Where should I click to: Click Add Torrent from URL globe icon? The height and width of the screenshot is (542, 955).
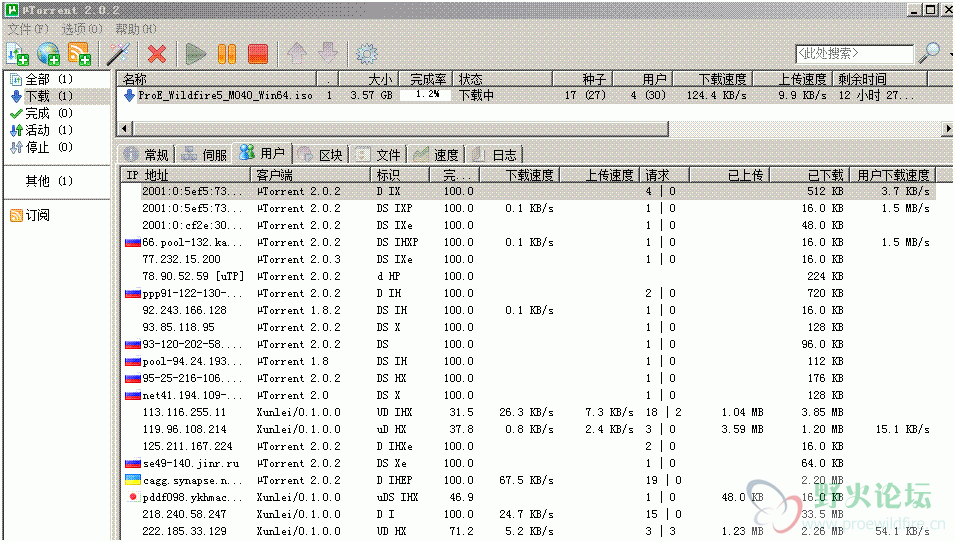point(48,54)
